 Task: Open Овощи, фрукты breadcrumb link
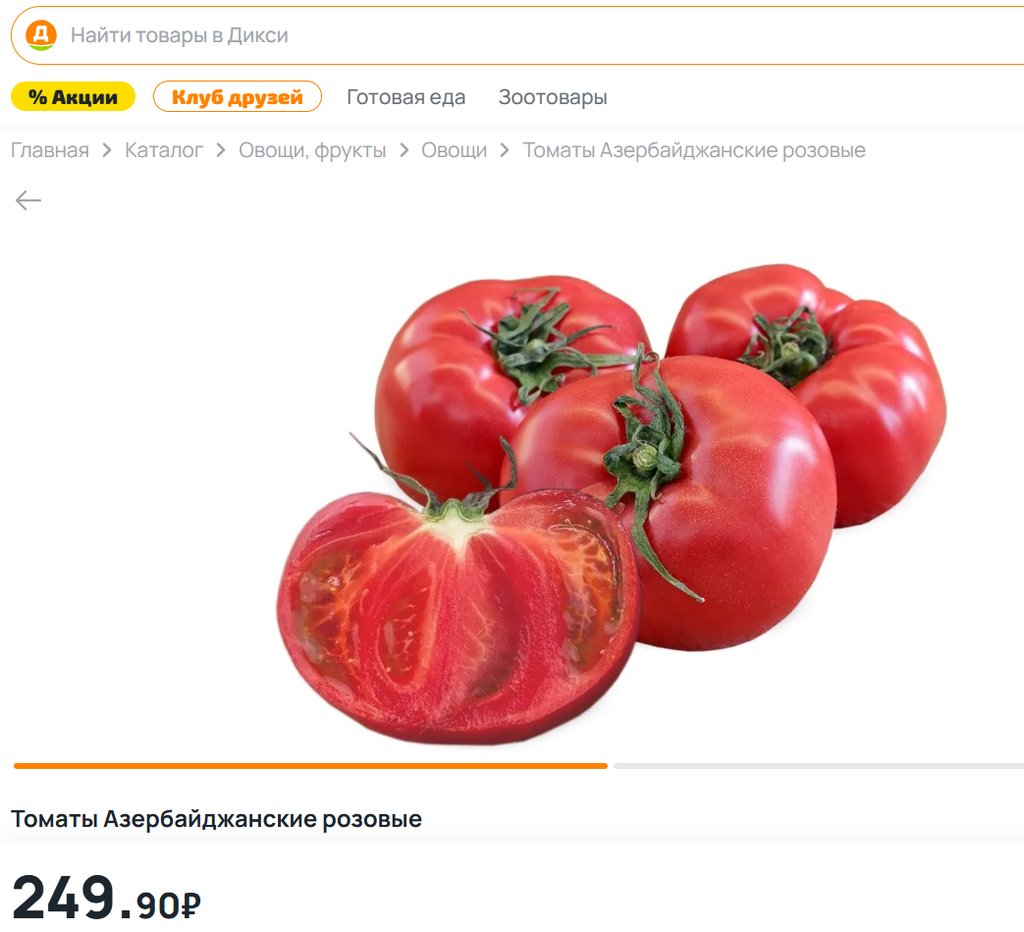pyautogui.click(x=312, y=150)
